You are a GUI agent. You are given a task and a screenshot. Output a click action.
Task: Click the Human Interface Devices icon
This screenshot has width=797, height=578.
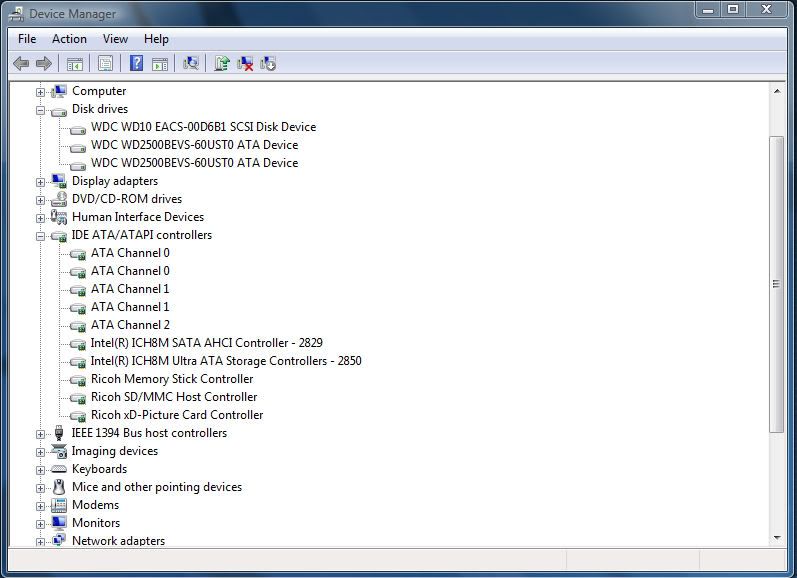59,217
